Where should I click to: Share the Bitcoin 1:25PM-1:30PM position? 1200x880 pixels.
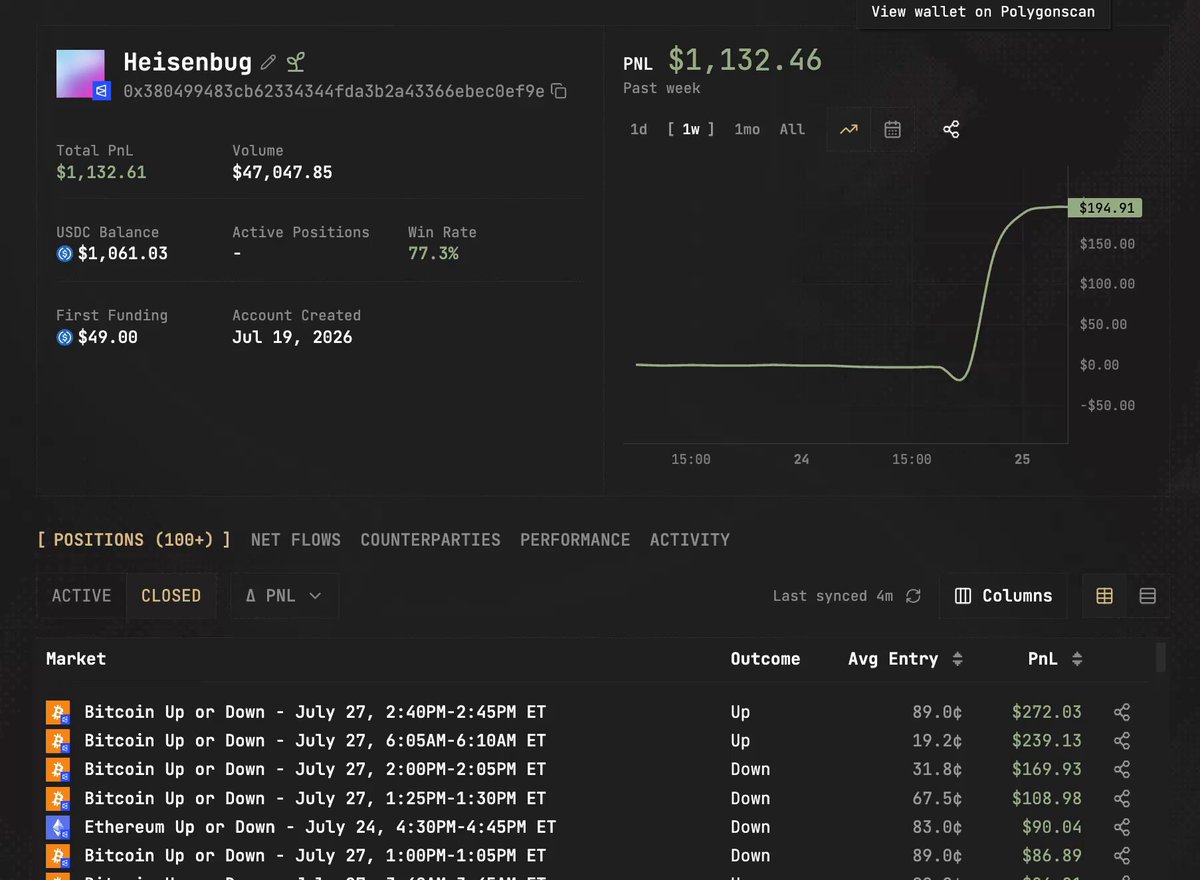[1122, 798]
